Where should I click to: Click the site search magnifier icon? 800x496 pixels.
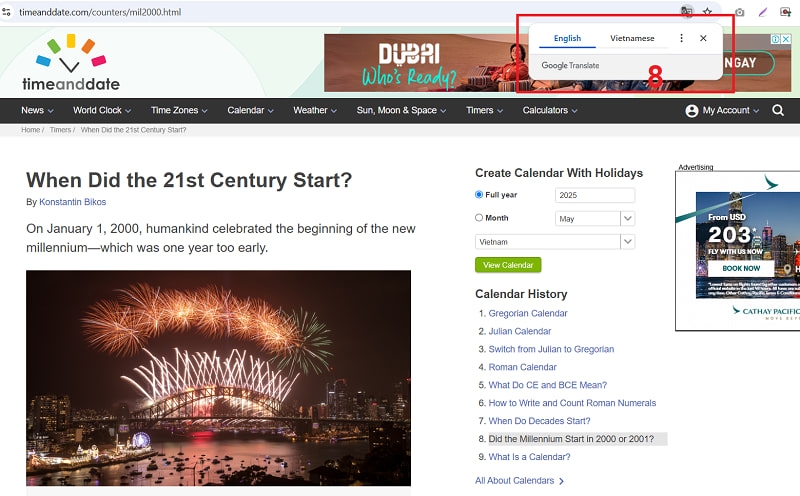(x=778, y=110)
